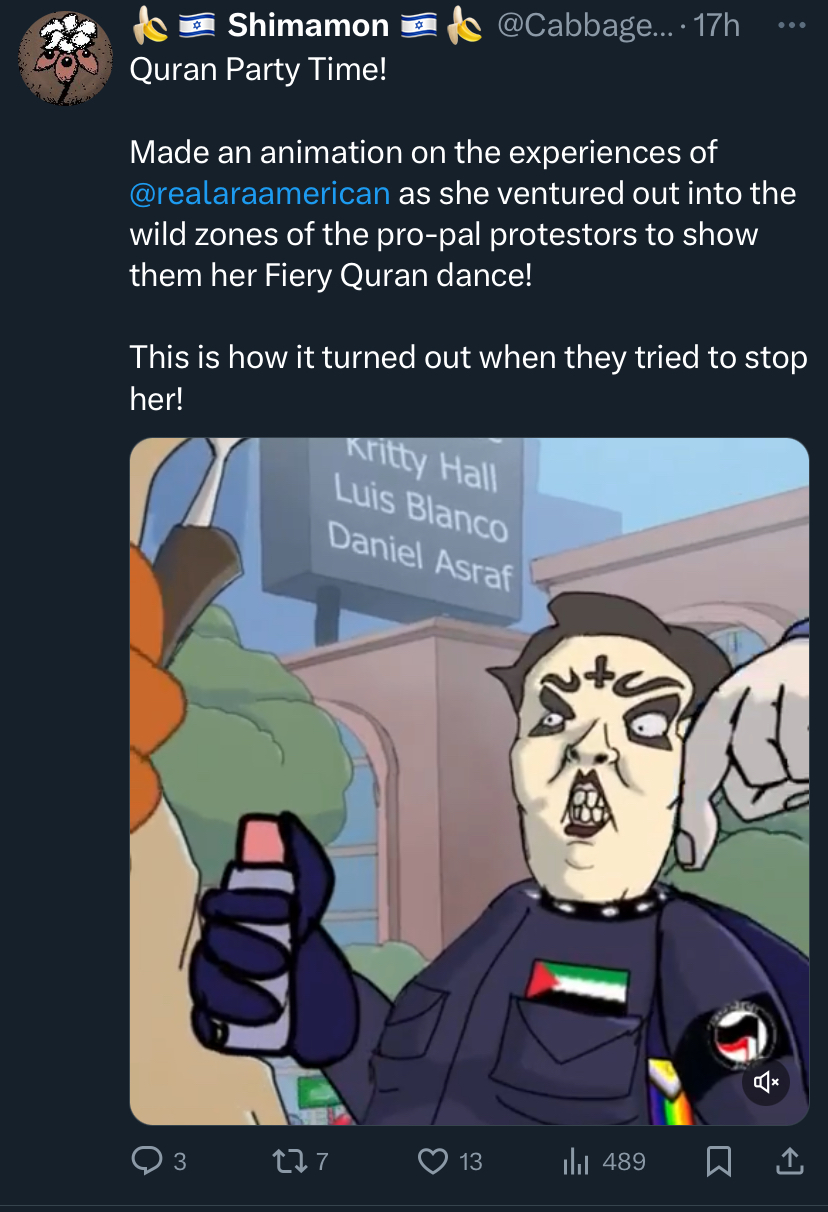Unmute the video with speaker icon

pyautogui.click(x=766, y=1082)
